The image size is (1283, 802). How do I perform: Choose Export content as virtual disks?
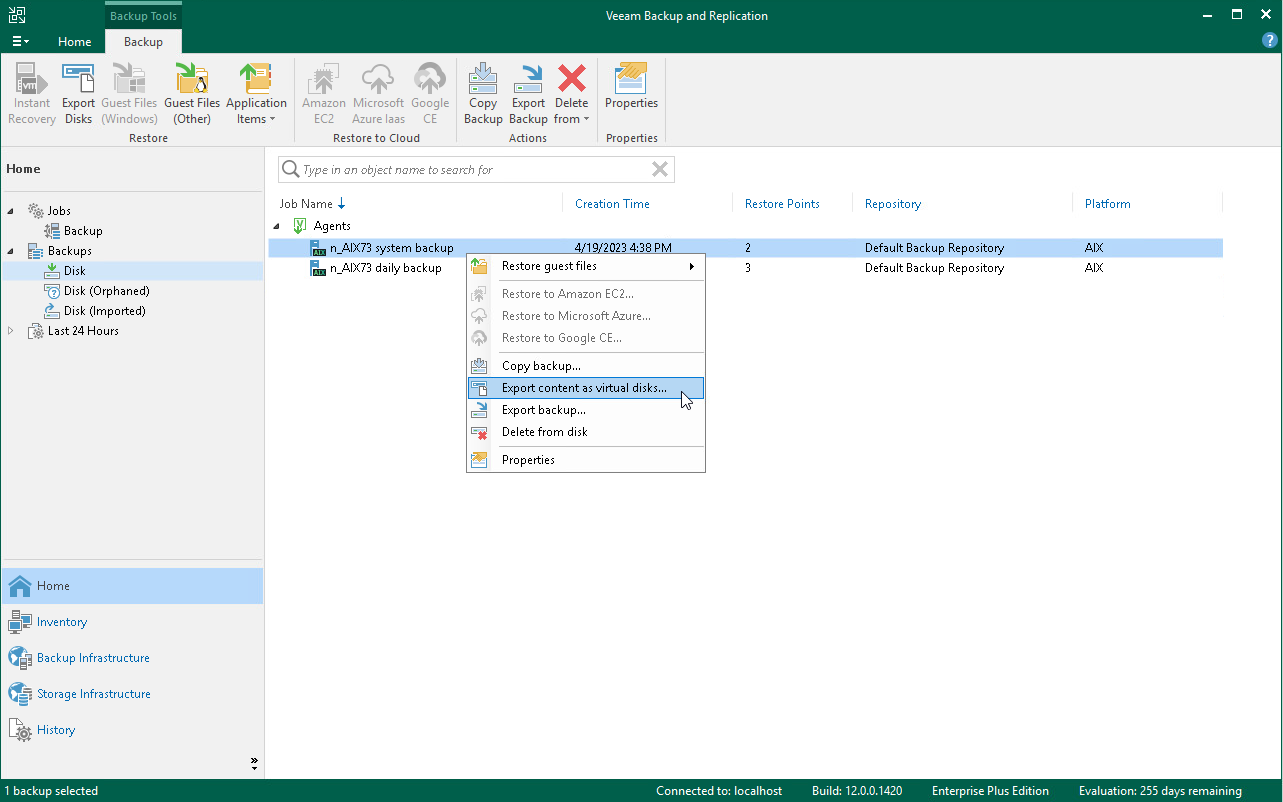coord(586,388)
